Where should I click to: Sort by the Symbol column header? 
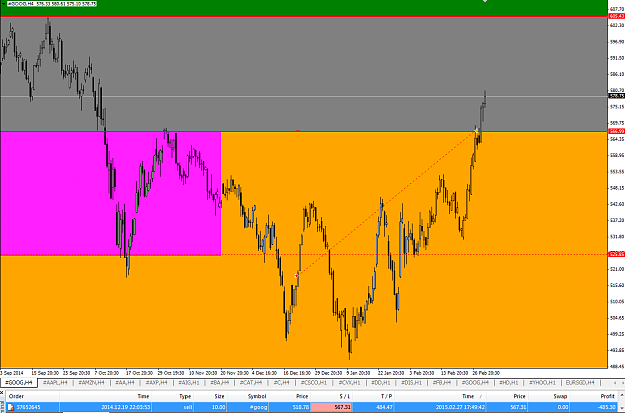tap(257, 396)
